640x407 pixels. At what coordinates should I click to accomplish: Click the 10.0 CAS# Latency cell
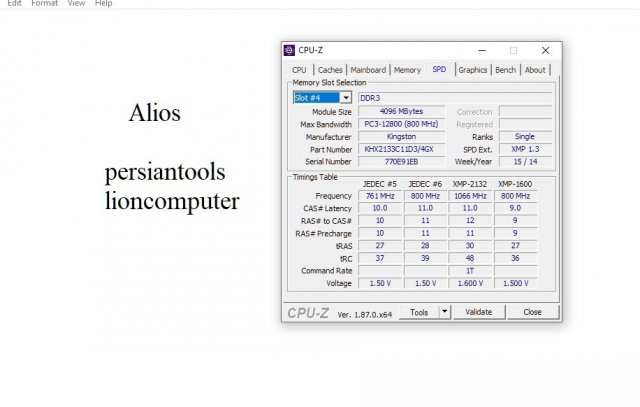380,208
